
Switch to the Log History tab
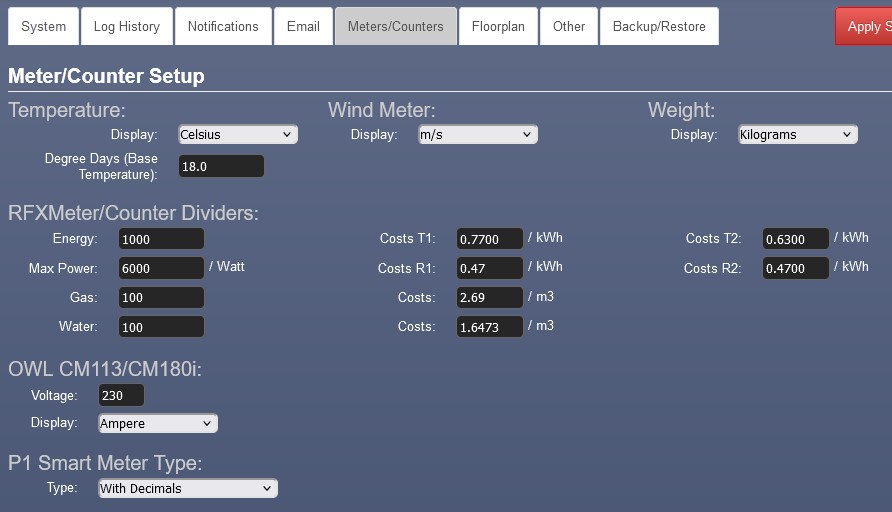126,26
